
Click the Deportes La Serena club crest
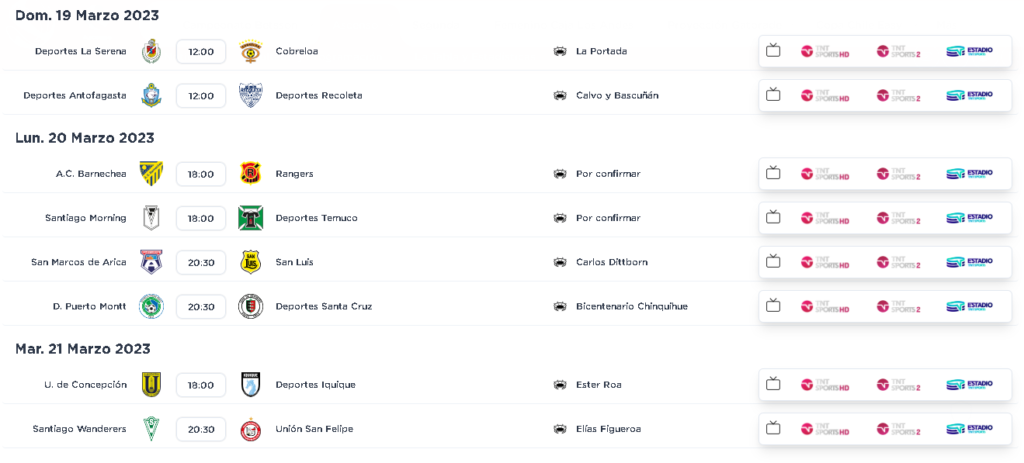point(152,51)
